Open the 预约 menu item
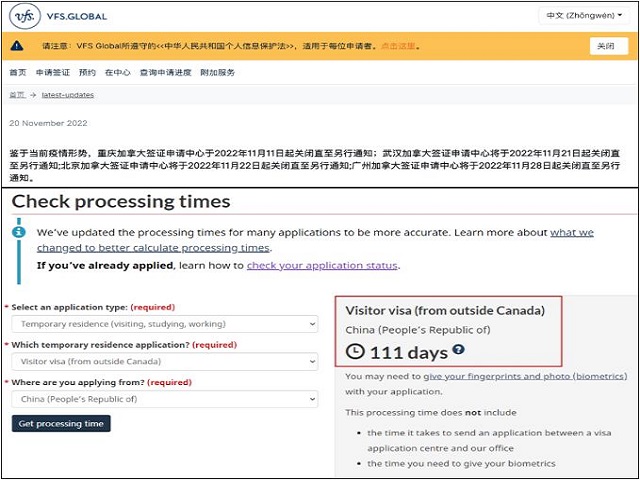Viewport: 640px width, 480px height. tap(87, 73)
